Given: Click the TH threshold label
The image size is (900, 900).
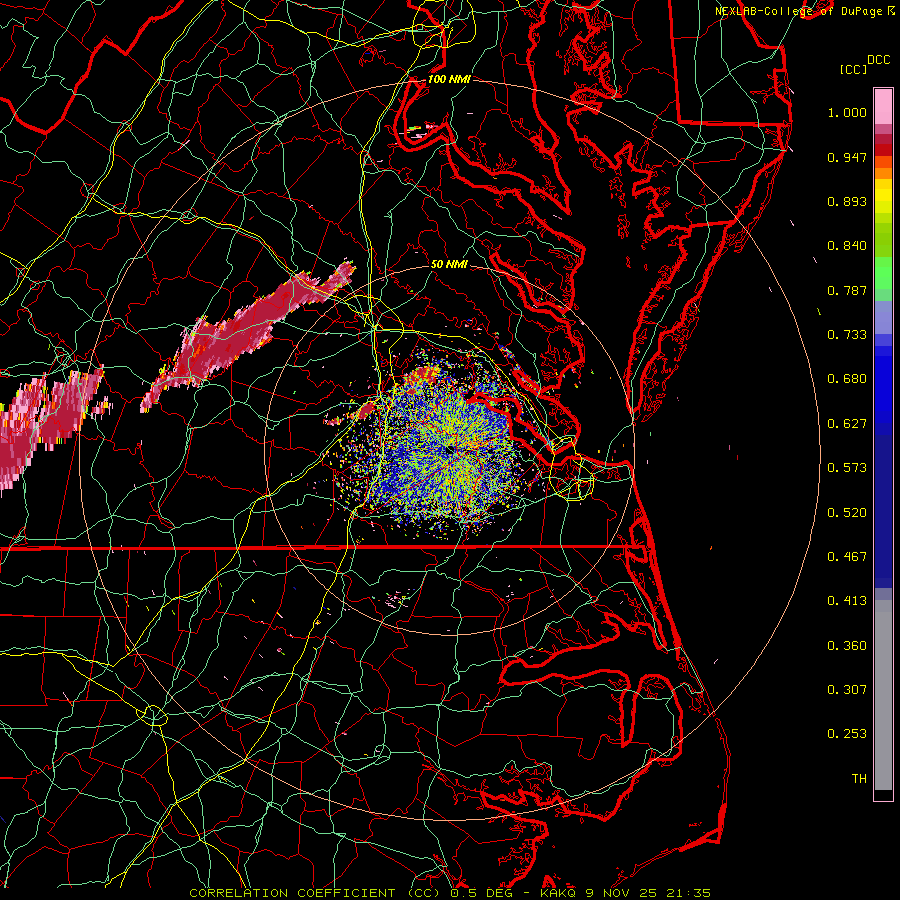Looking at the screenshot, I should [859, 779].
